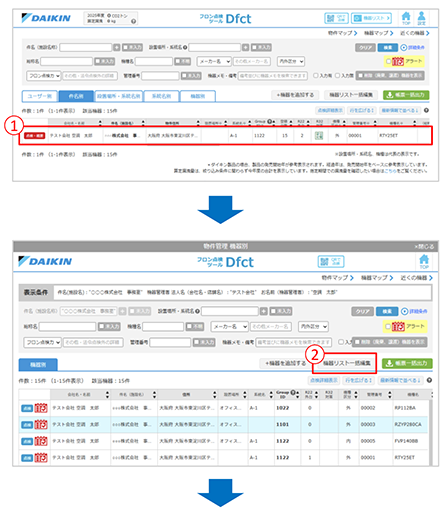Open the QR code scan icon in upper header
The height and width of the screenshot is (511, 445).
(x=336, y=18)
